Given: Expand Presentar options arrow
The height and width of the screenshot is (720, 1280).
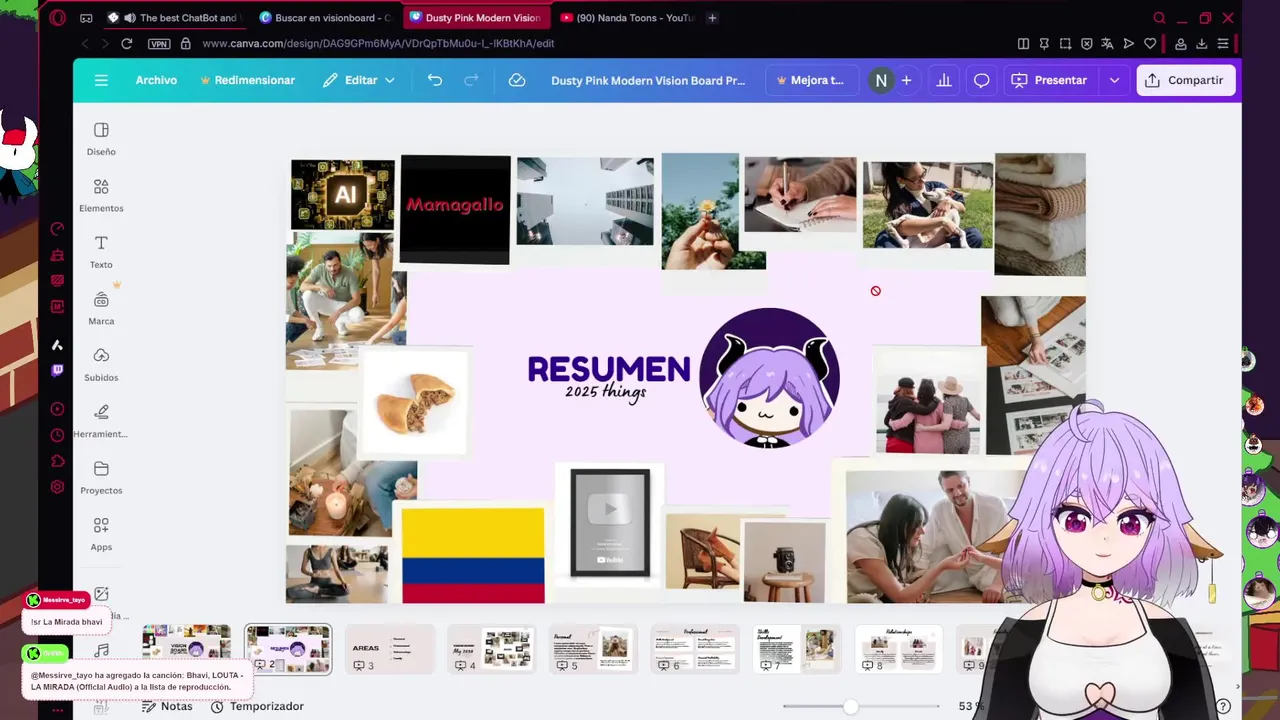Looking at the screenshot, I should click(x=1114, y=80).
